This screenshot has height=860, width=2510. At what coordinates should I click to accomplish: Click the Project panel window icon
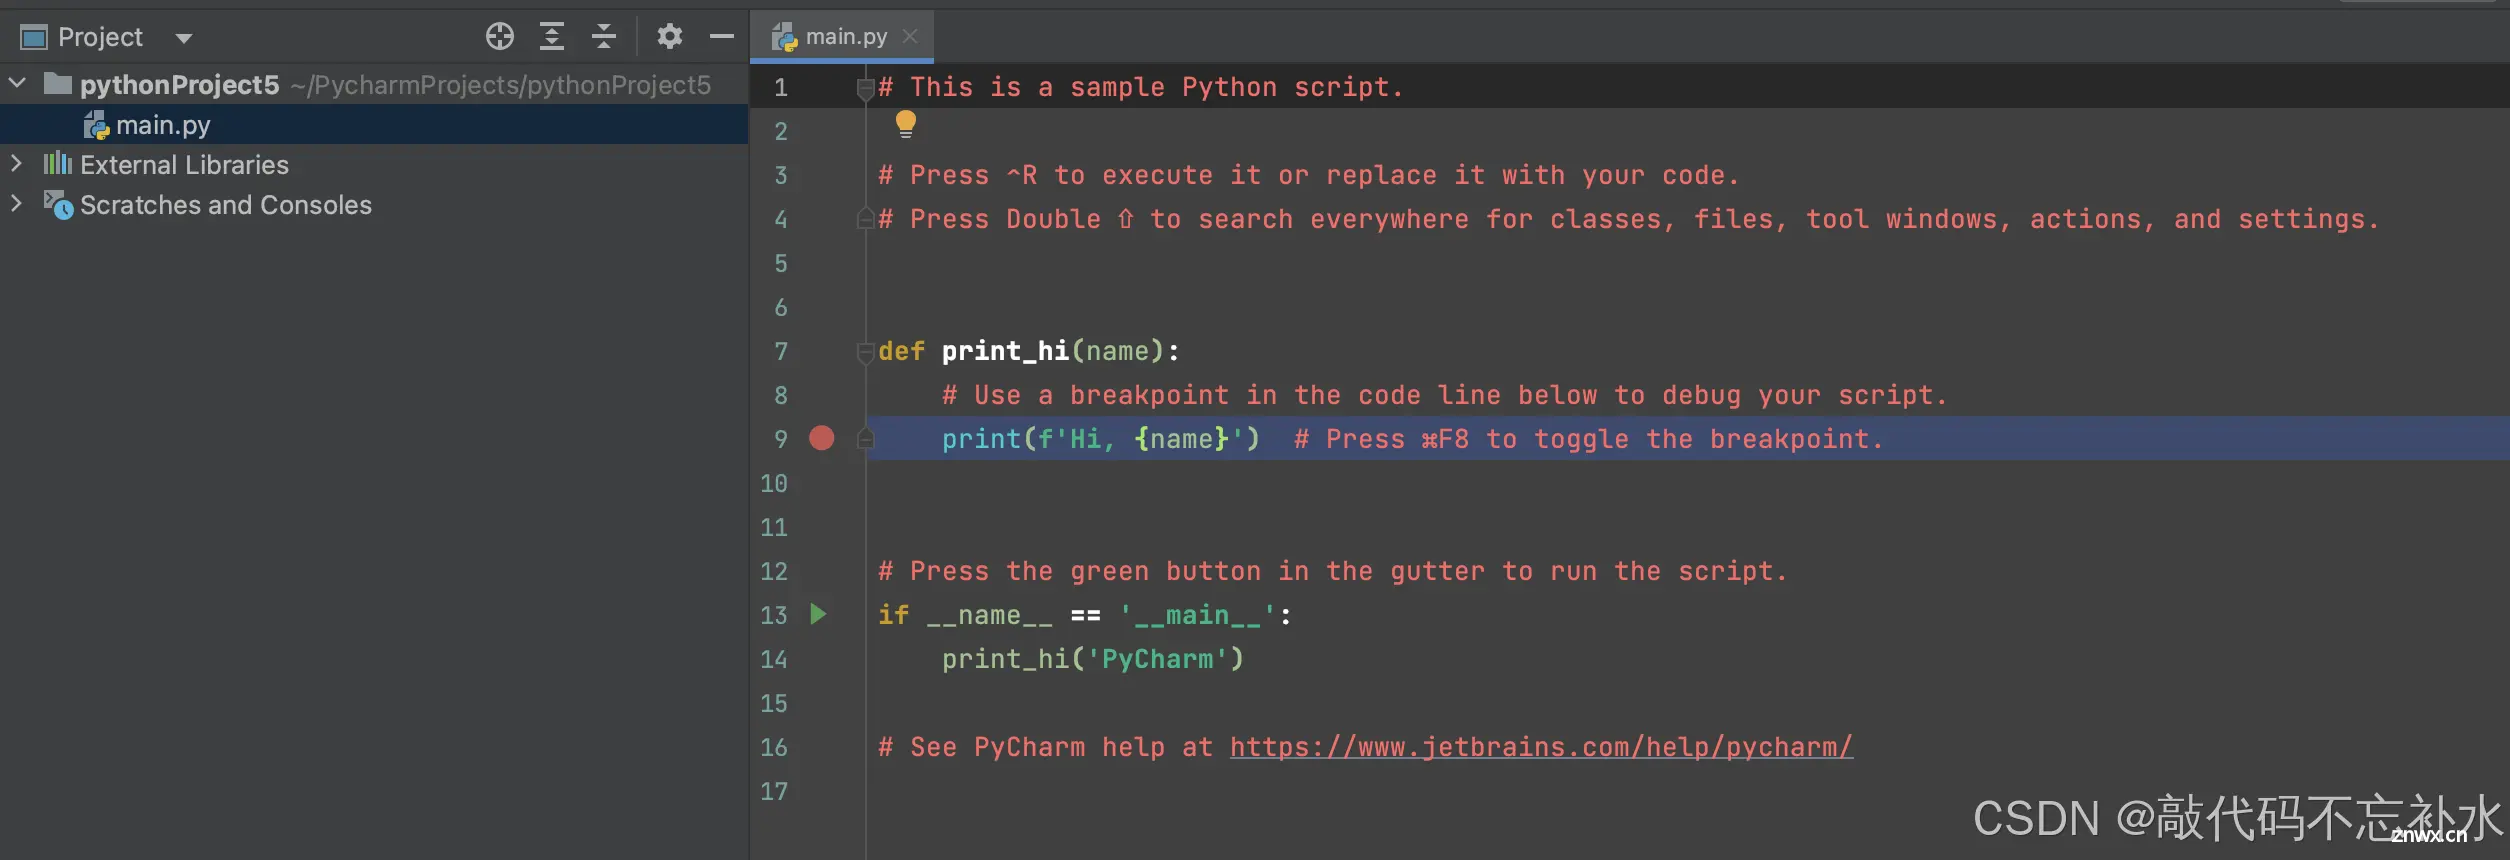pyautogui.click(x=34, y=38)
